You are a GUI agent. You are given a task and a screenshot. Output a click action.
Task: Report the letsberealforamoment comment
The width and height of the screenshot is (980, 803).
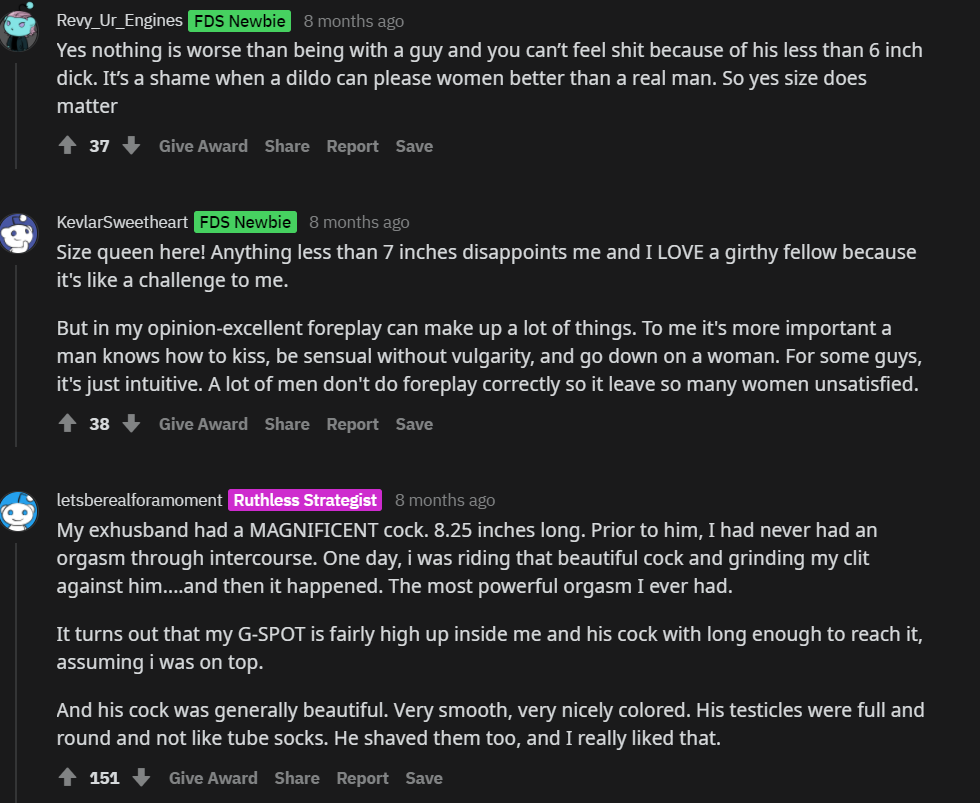pyautogui.click(x=362, y=778)
